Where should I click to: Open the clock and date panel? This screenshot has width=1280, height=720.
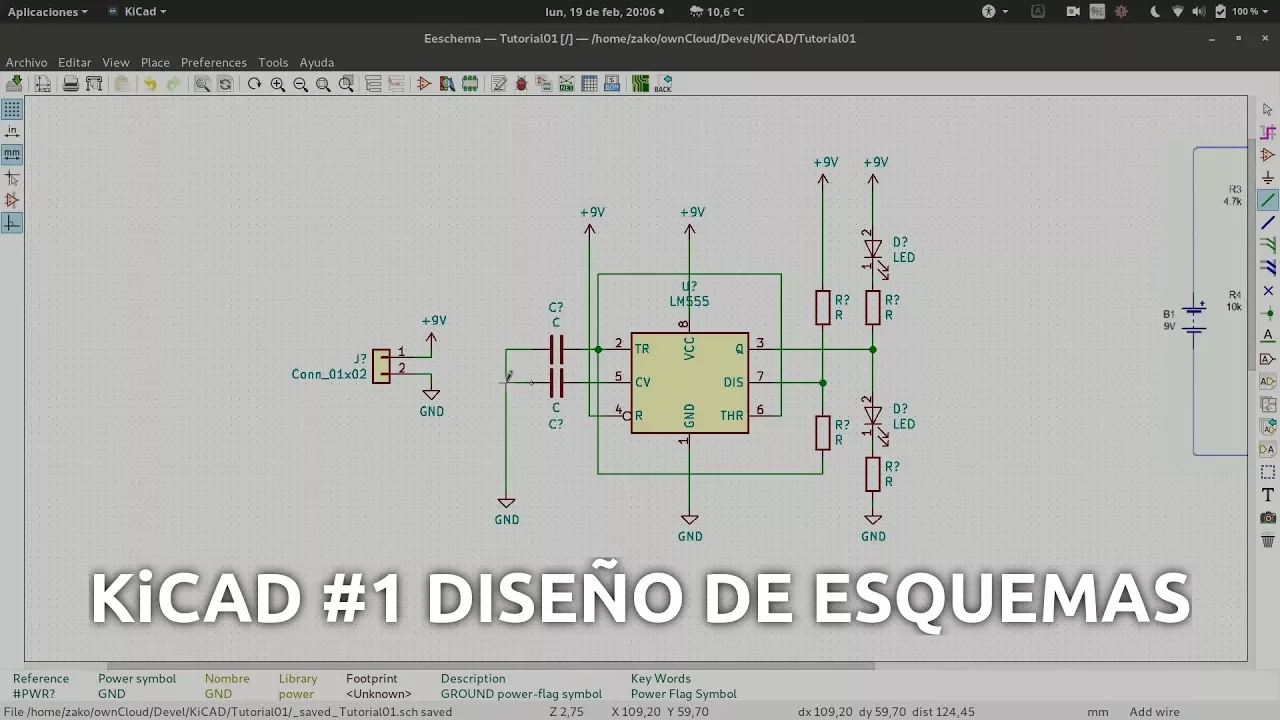pos(605,11)
